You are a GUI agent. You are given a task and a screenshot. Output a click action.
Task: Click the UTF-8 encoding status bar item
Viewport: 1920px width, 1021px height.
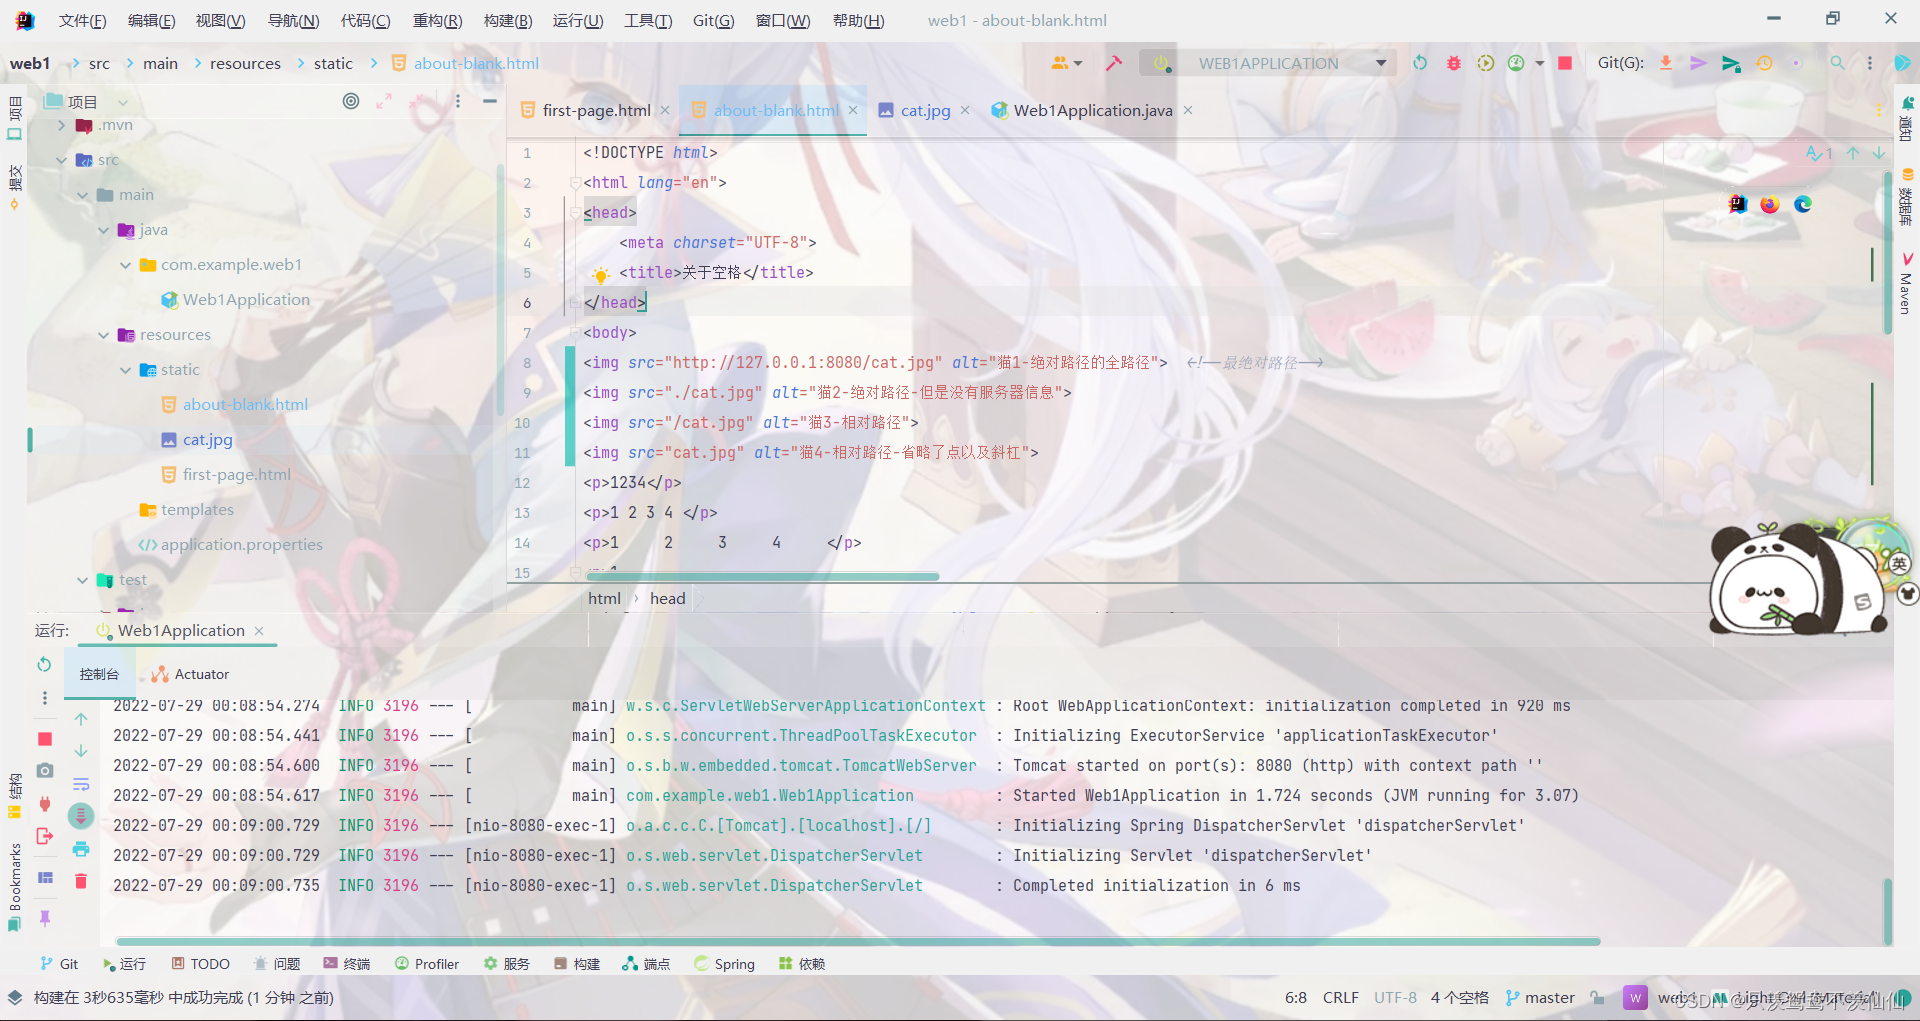click(x=1395, y=997)
